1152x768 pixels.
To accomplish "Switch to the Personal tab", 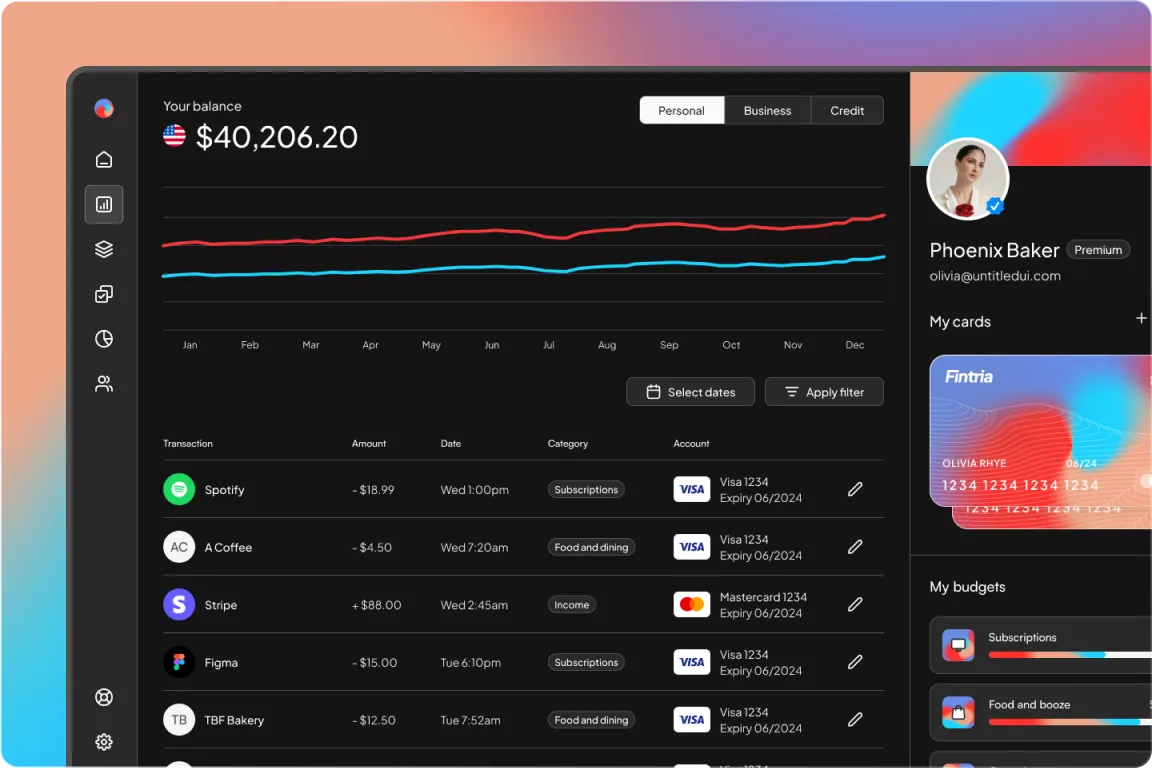I will click(681, 110).
